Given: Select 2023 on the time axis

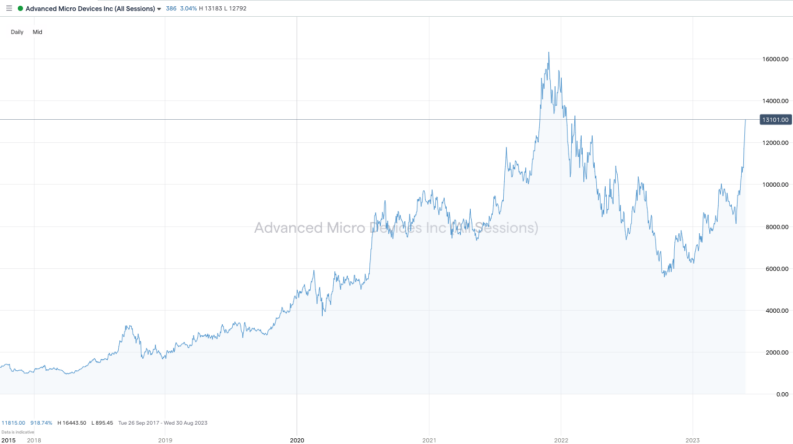Looking at the screenshot, I should [692, 439].
